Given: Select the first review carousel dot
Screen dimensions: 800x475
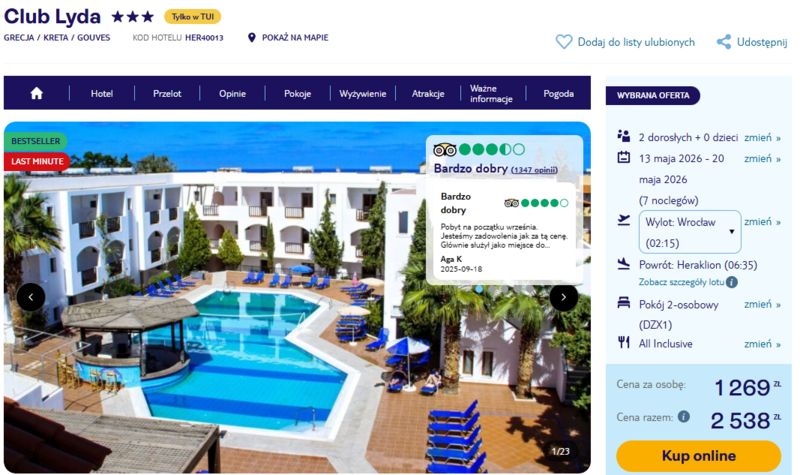Looking at the screenshot, I should click(x=479, y=289).
